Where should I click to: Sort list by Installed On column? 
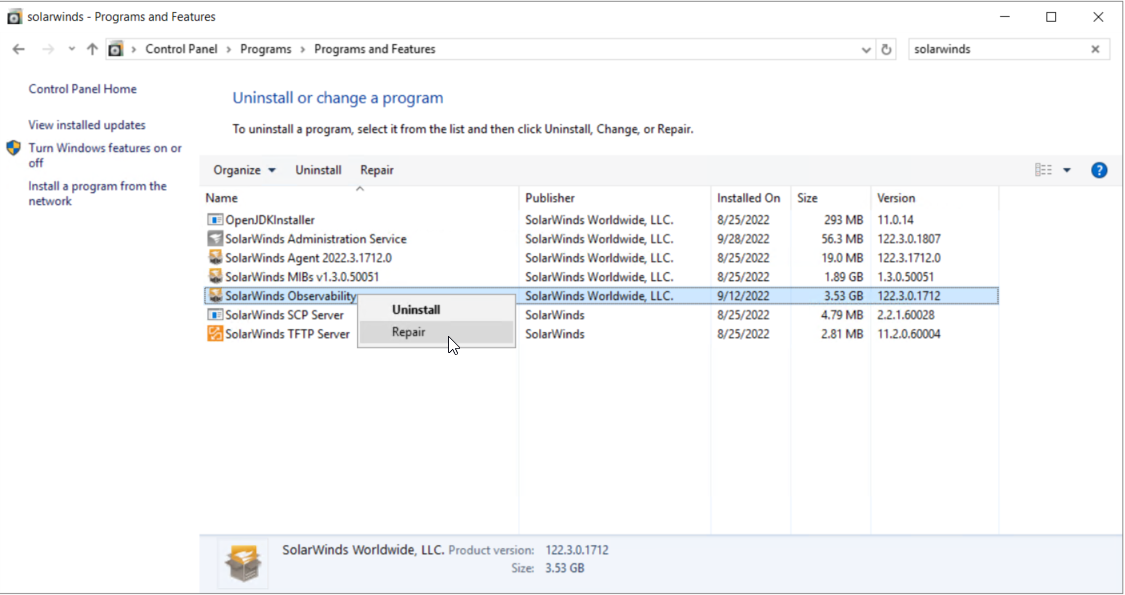click(x=748, y=198)
